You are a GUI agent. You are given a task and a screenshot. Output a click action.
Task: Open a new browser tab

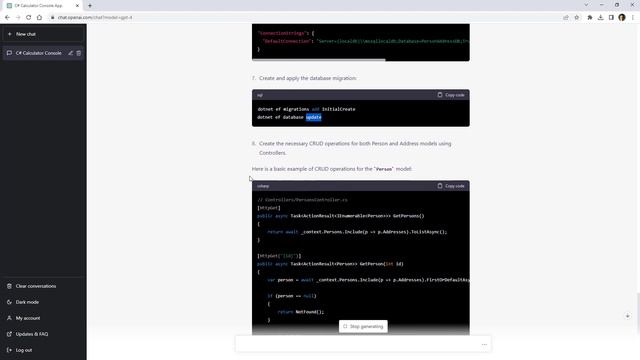[x=90, y=6]
